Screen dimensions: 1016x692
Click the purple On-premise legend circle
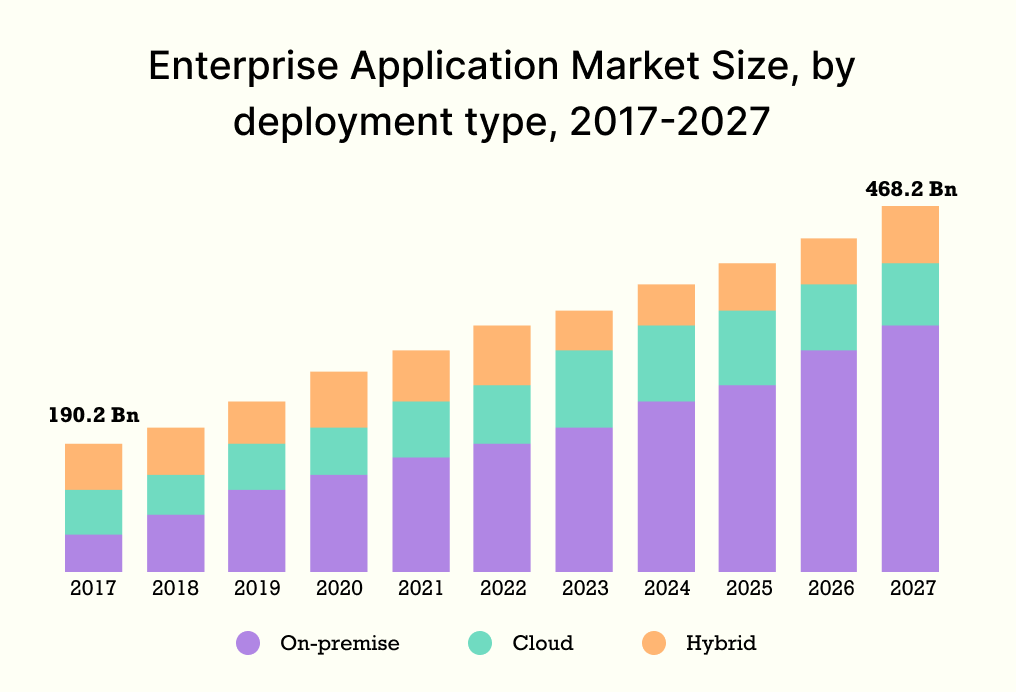248,643
